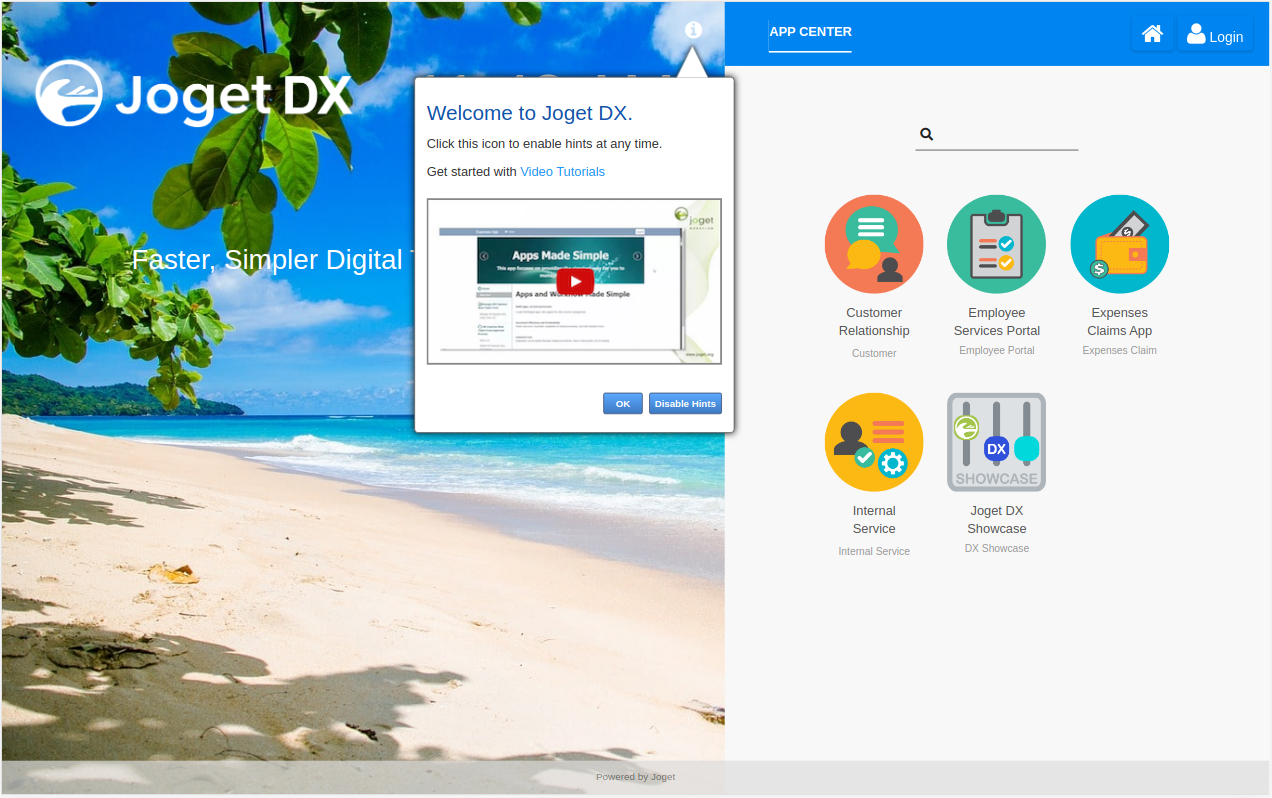Click the 'Employee Services Portal' label

coord(996,322)
